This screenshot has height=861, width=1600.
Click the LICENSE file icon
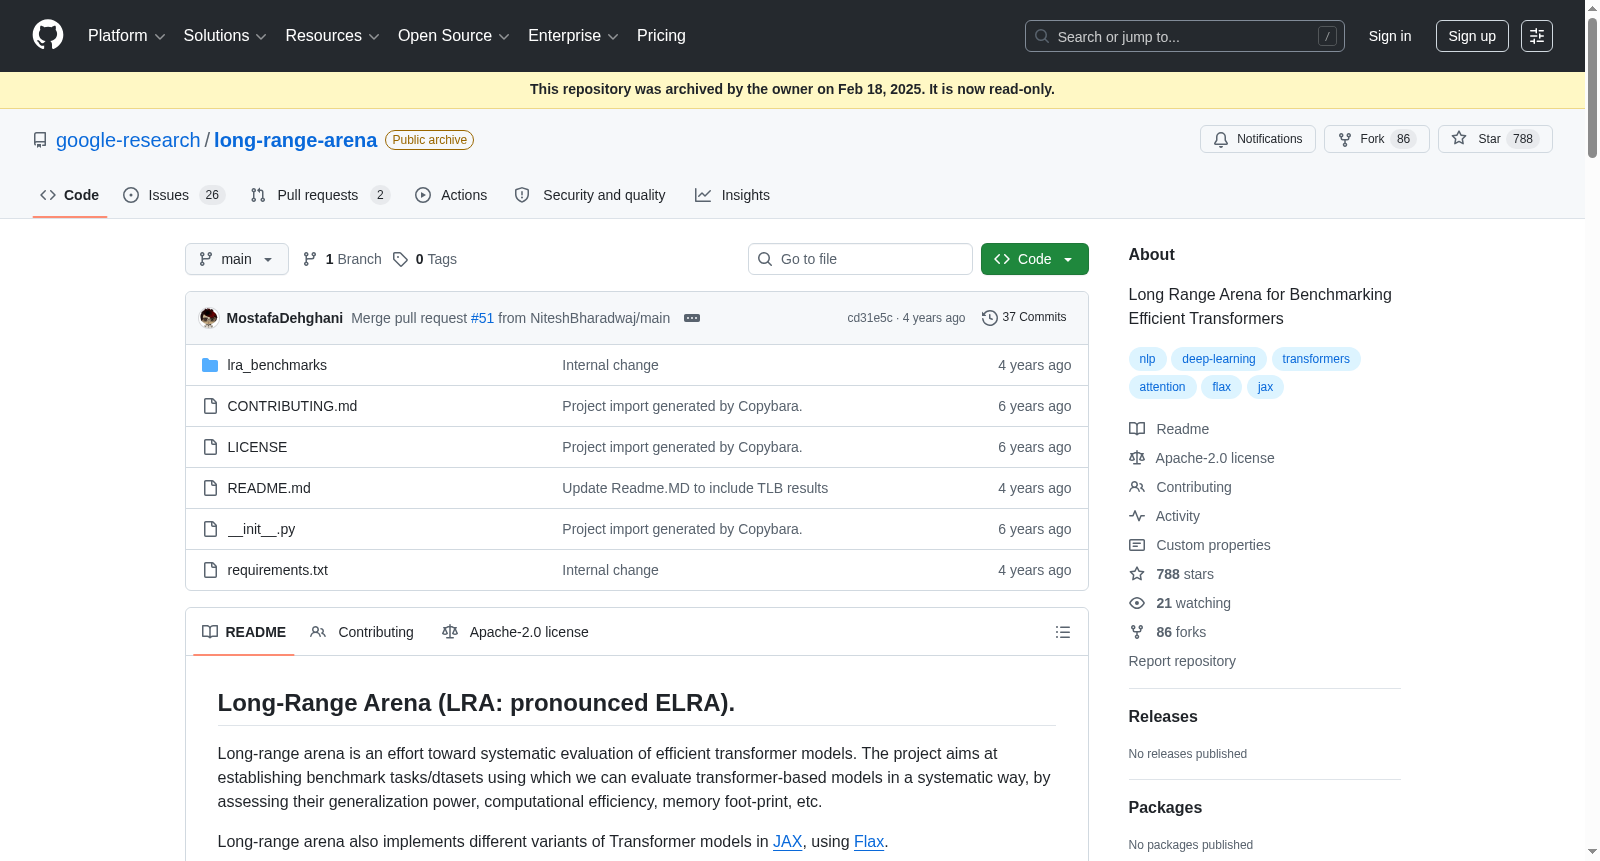coord(210,447)
